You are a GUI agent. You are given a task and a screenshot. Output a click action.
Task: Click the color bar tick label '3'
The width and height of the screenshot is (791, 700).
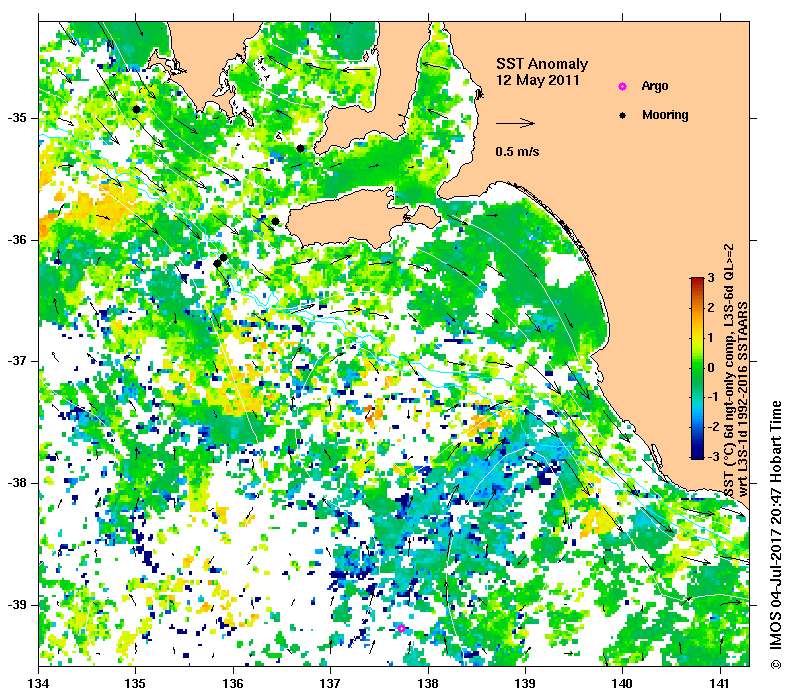pyautogui.click(x=711, y=278)
